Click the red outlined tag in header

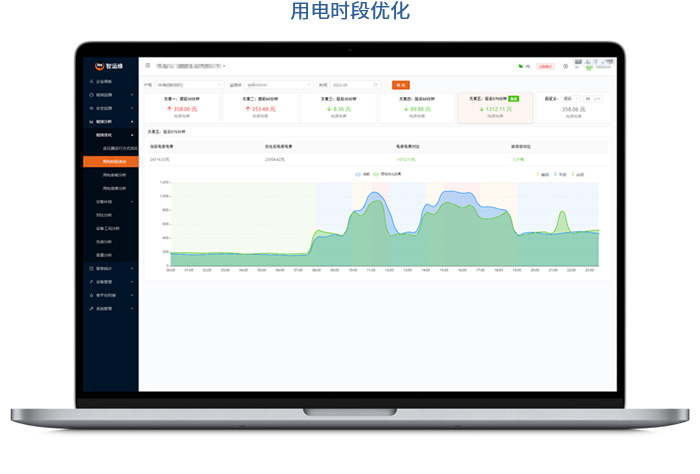click(545, 67)
